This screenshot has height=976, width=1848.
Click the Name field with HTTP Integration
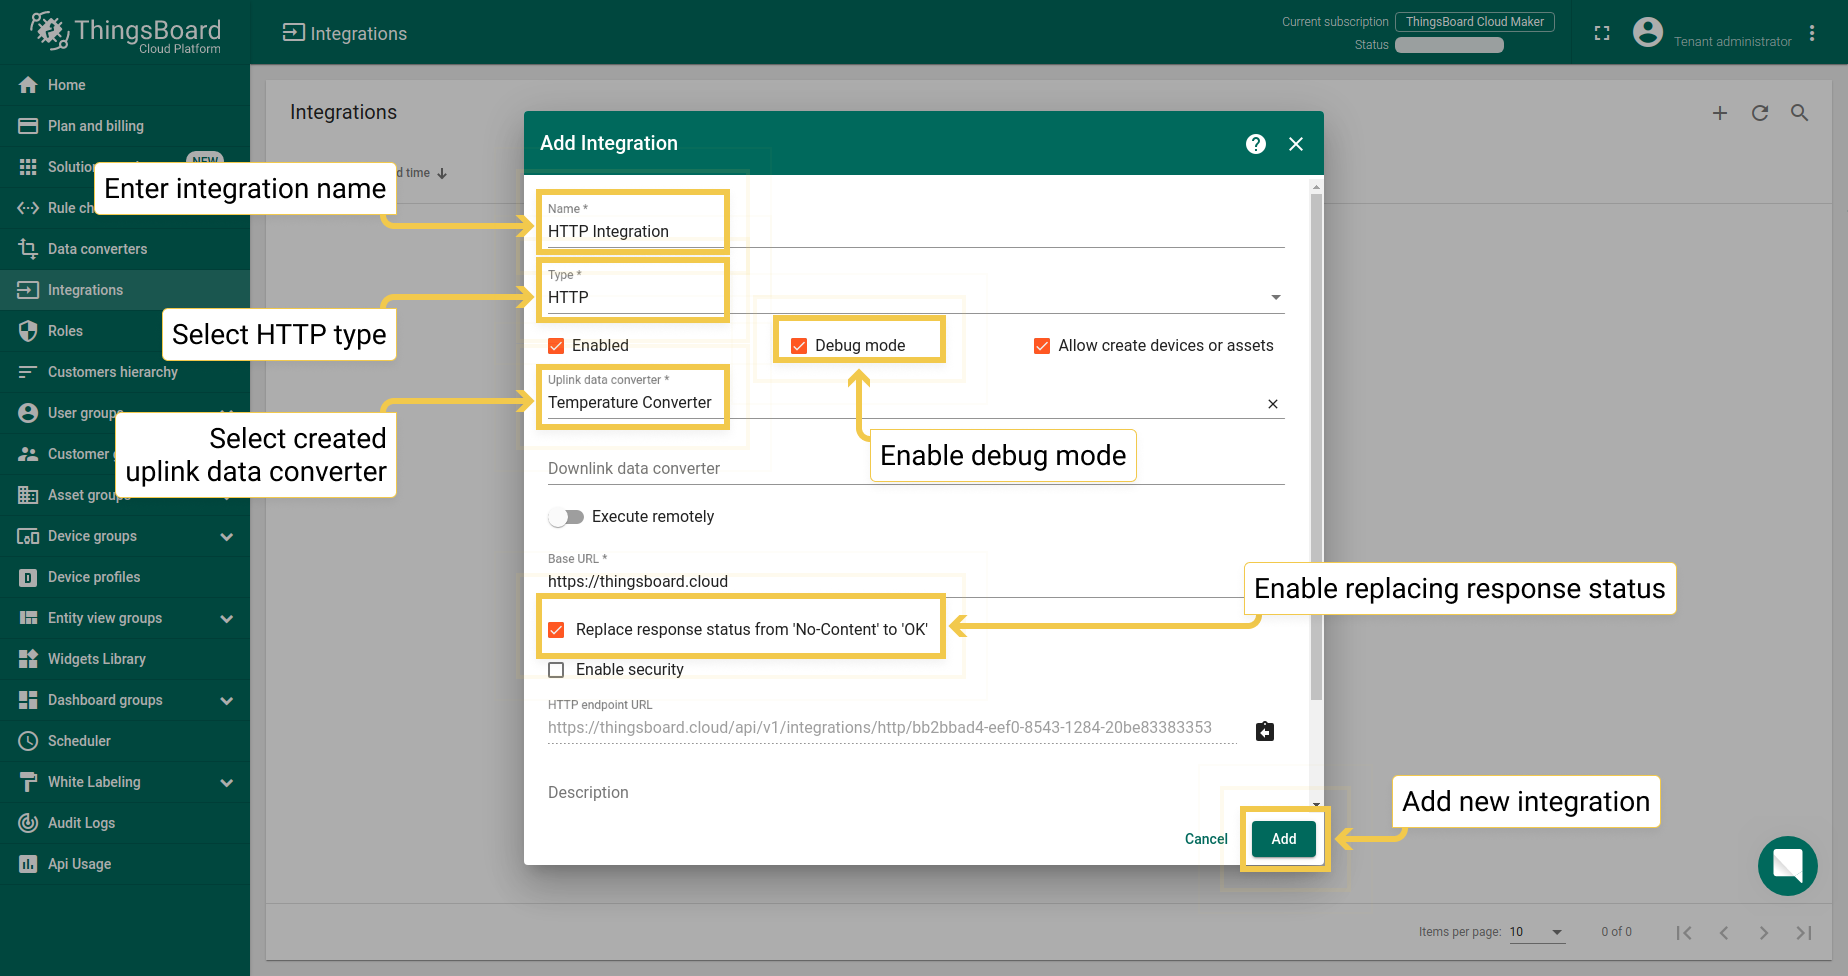916,231
